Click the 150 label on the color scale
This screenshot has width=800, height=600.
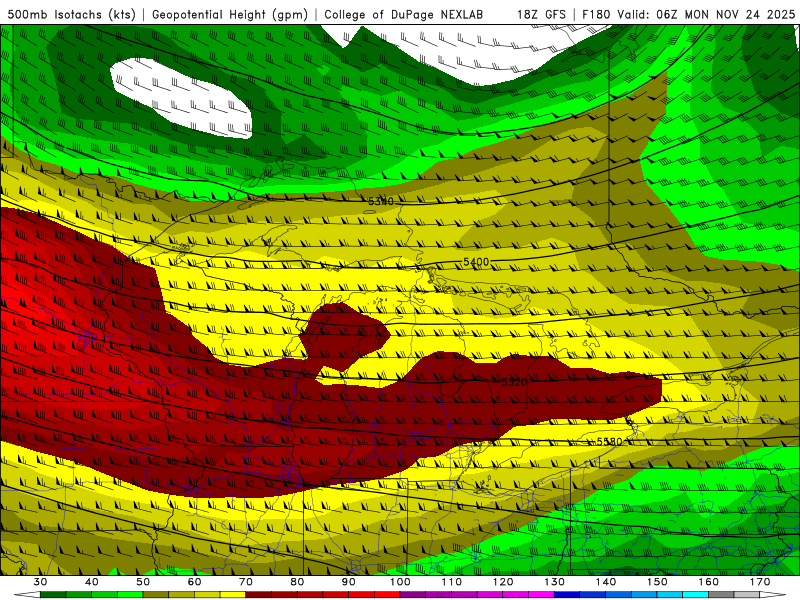(657, 582)
